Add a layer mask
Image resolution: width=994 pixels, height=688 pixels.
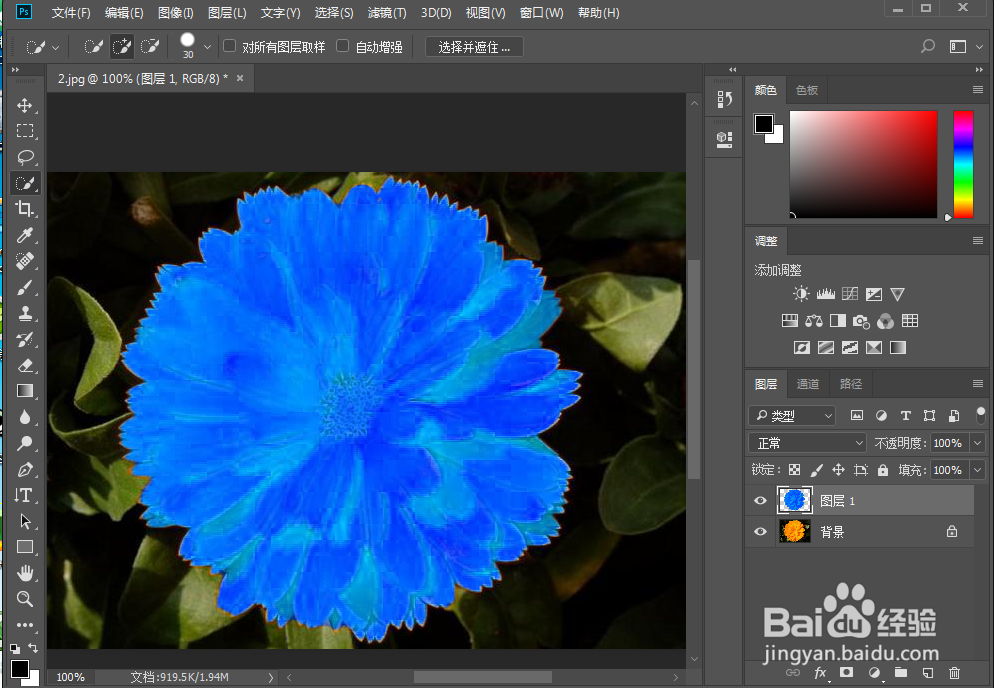pyautogui.click(x=846, y=672)
